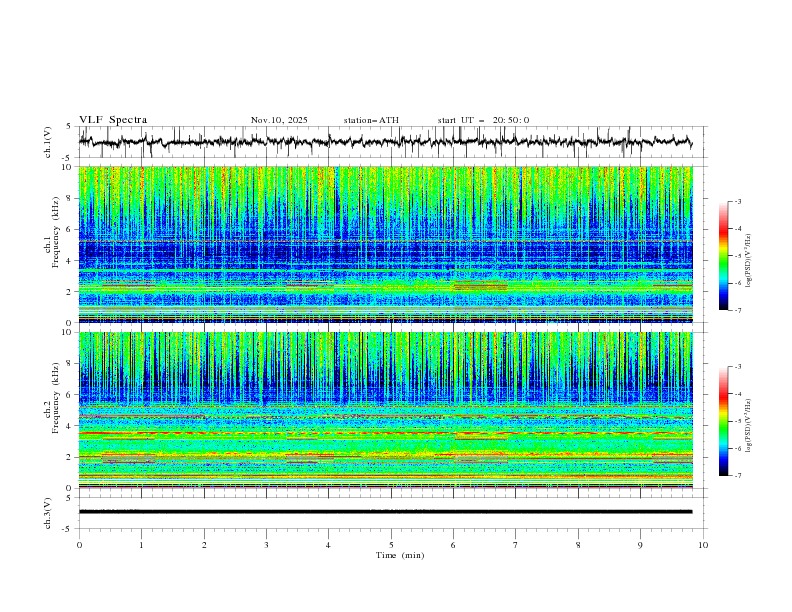This screenshot has height=612, width=792.
Task: Click time axis tick label "1"
Action: (141, 545)
